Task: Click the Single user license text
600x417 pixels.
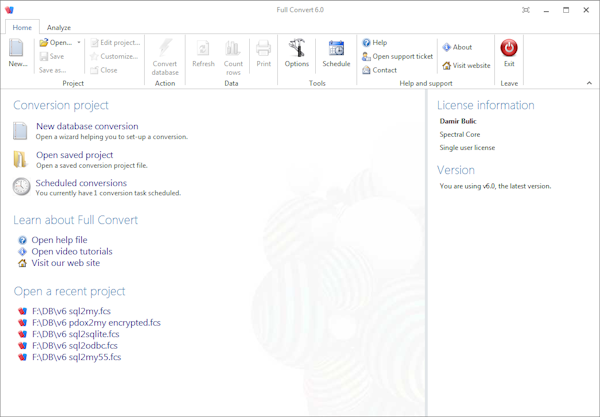Action: point(467,148)
